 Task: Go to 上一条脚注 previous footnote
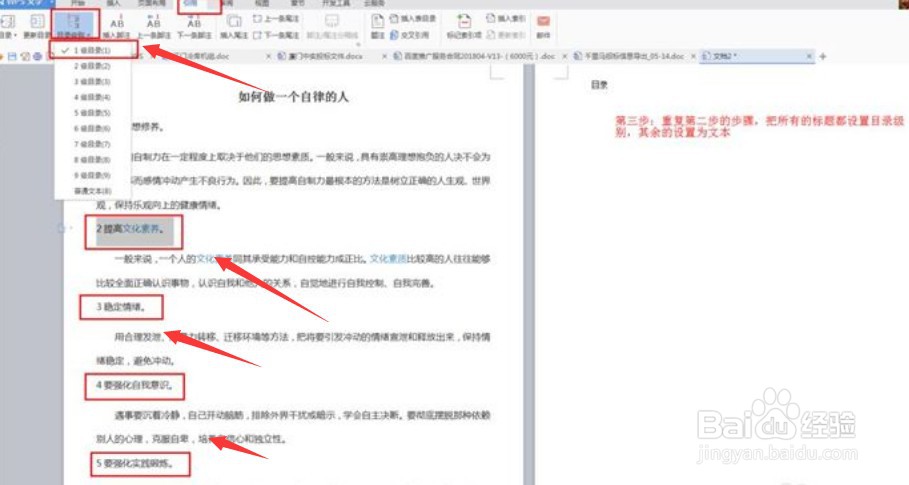pyautogui.click(x=154, y=27)
